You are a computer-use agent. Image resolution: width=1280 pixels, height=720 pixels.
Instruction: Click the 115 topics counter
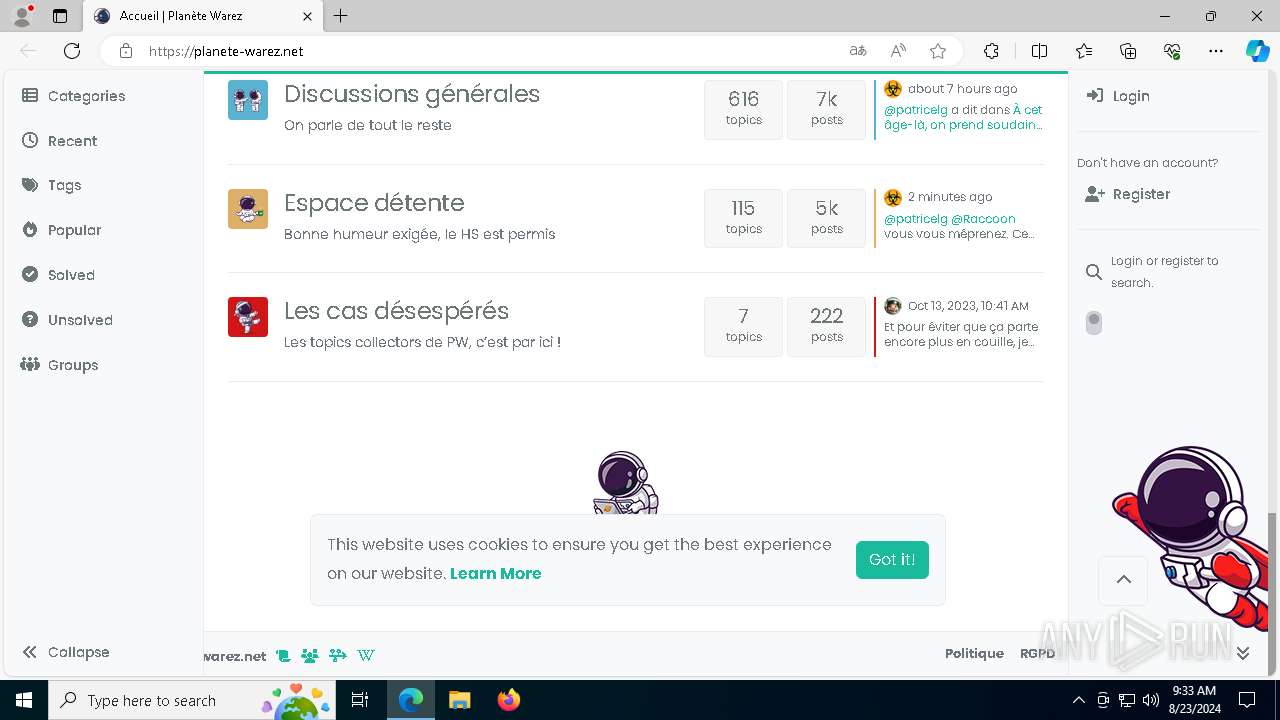point(743,218)
